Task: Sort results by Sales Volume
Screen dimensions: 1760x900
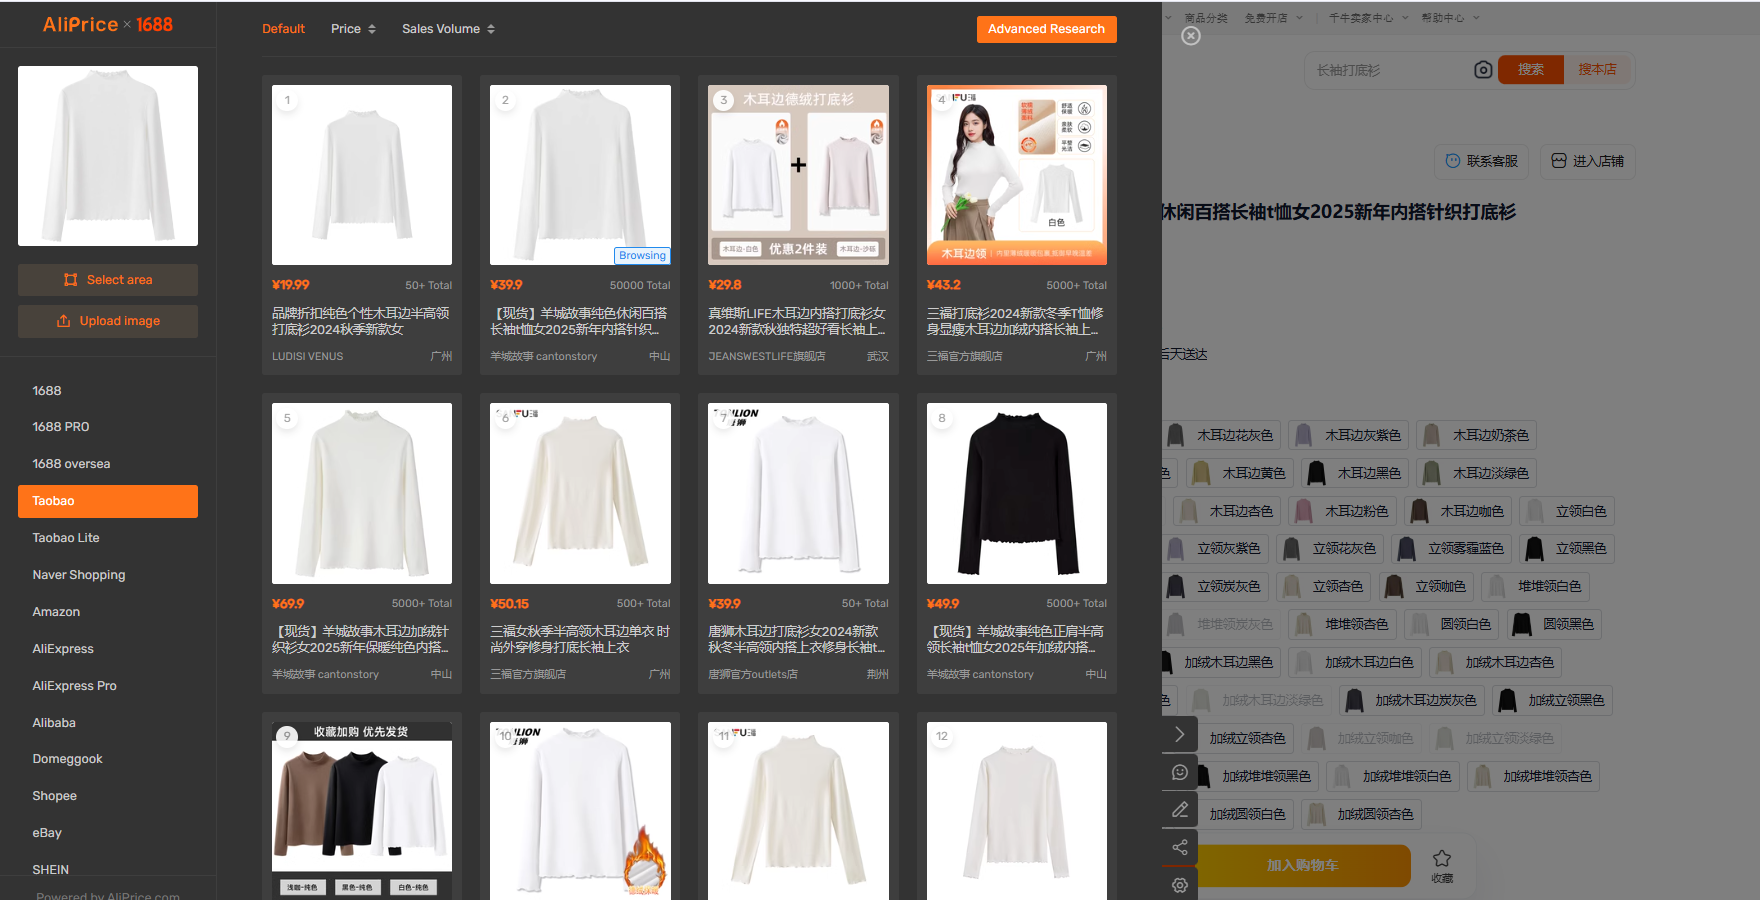Action: tap(448, 29)
